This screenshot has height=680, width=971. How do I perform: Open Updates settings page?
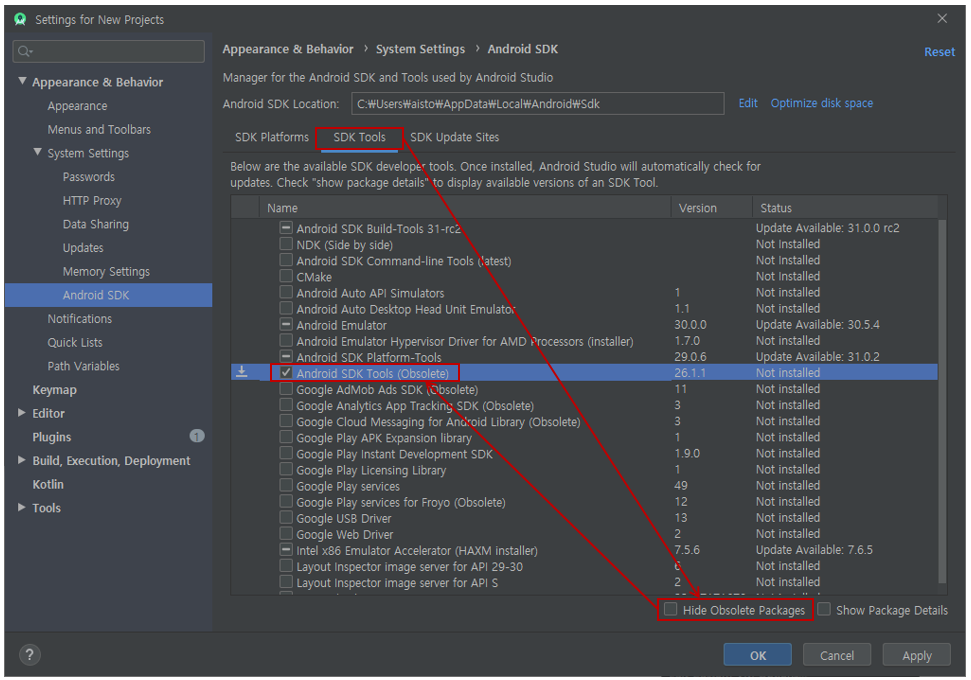coord(83,248)
